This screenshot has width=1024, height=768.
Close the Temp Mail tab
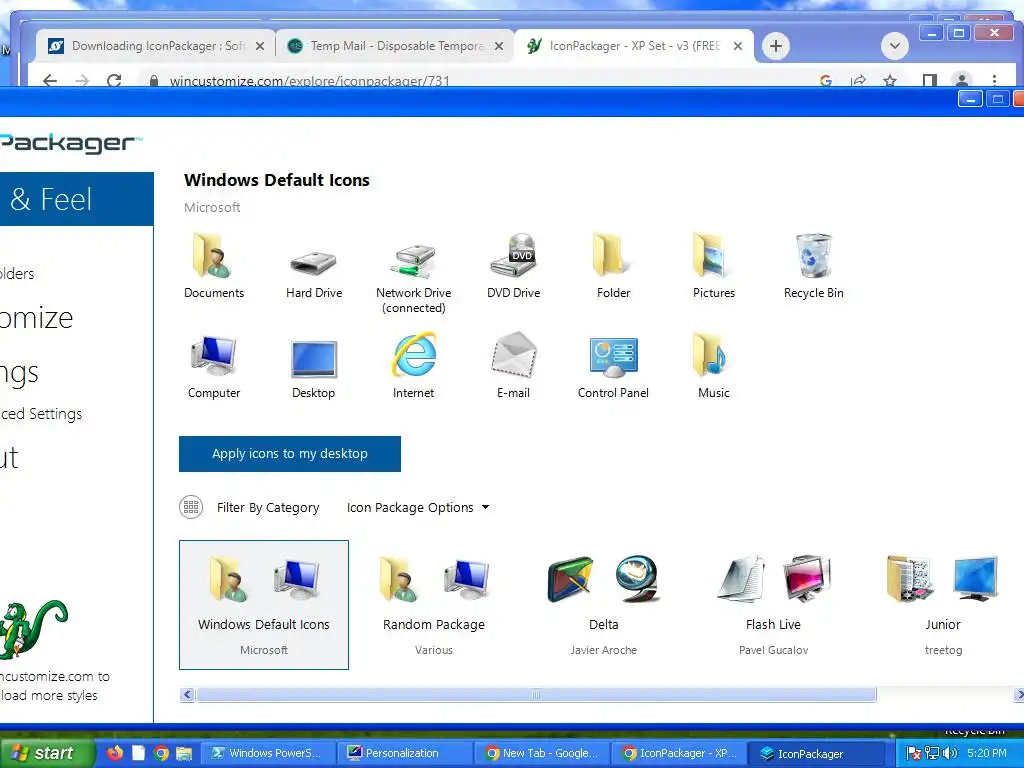499,46
